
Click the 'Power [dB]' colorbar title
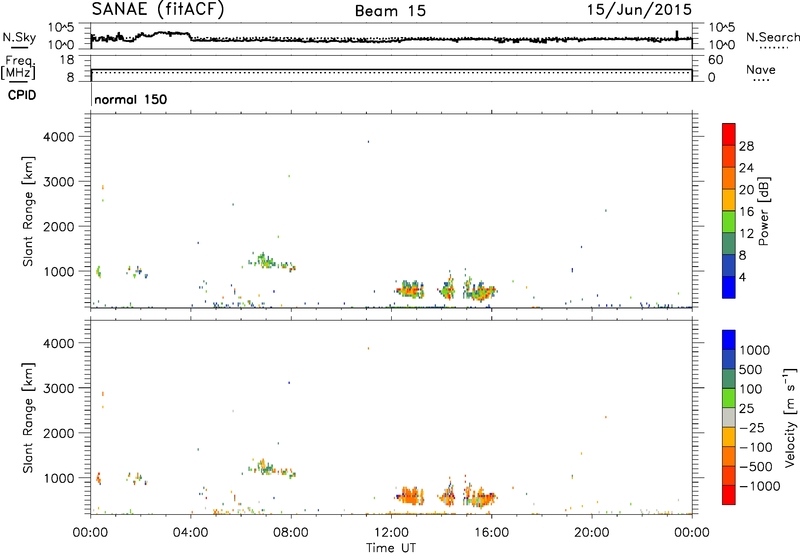point(763,211)
